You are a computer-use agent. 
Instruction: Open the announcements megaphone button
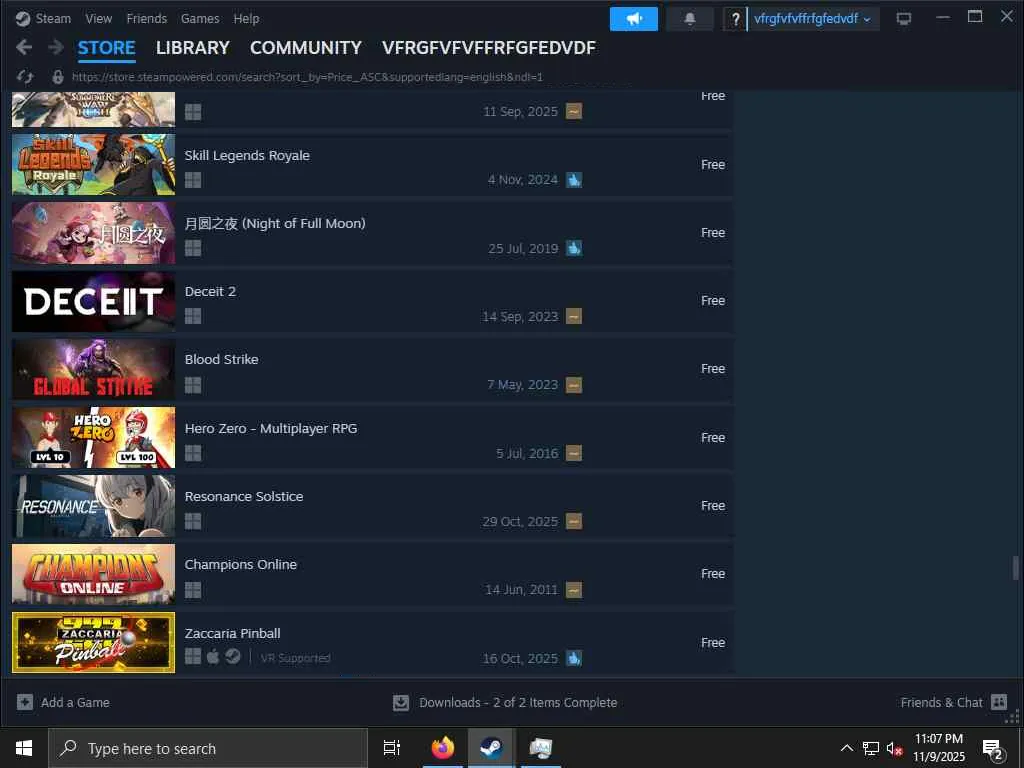pos(633,19)
